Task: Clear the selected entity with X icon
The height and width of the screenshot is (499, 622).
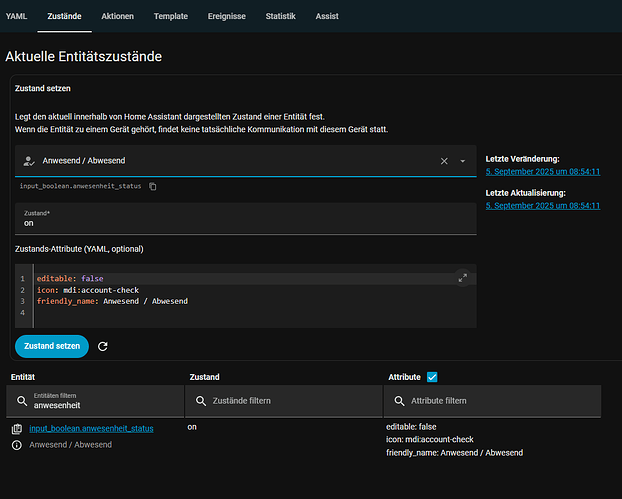Action: (444, 161)
